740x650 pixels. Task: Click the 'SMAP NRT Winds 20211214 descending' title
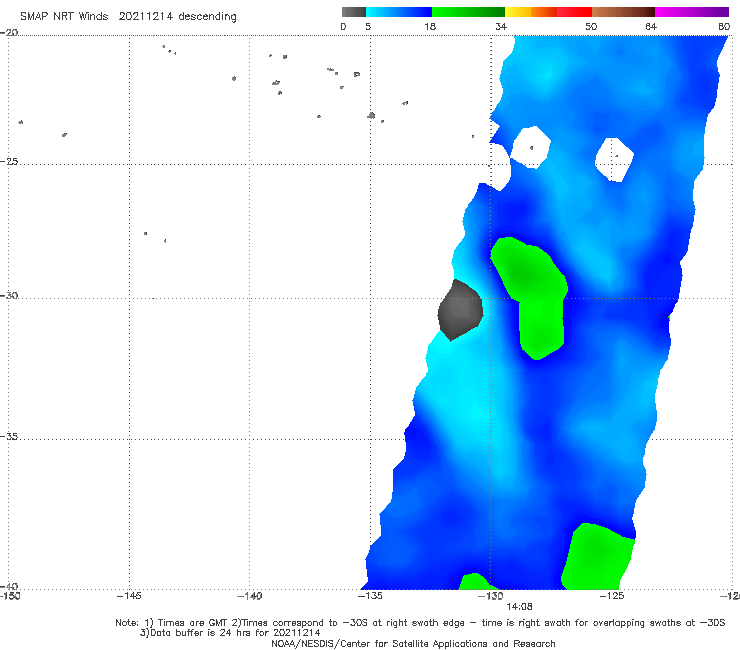point(128,17)
